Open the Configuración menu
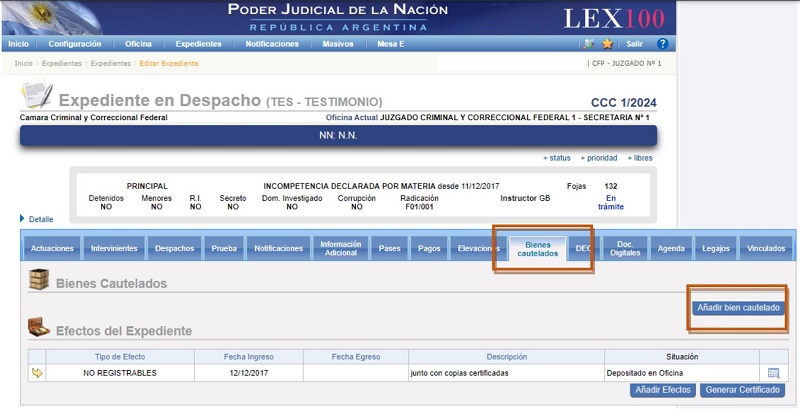The image size is (800, 415). 74,44
